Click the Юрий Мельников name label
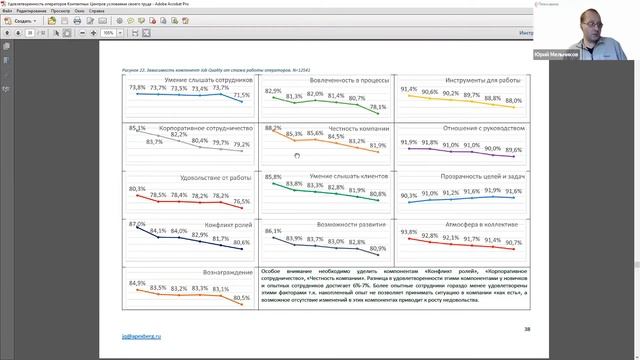Viewport: 640px width, 360px height. [x=556, y=55]
